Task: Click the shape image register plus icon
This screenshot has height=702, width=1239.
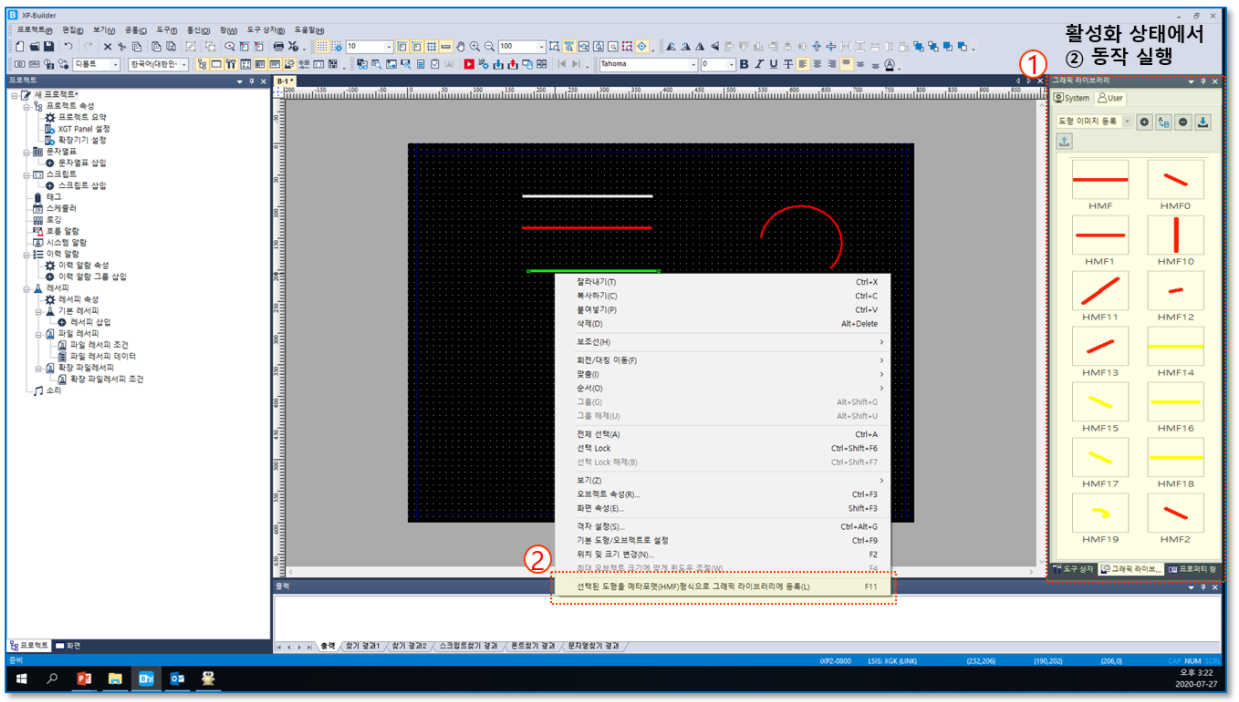Action: pyautogui.click(x=1144, y=123)
